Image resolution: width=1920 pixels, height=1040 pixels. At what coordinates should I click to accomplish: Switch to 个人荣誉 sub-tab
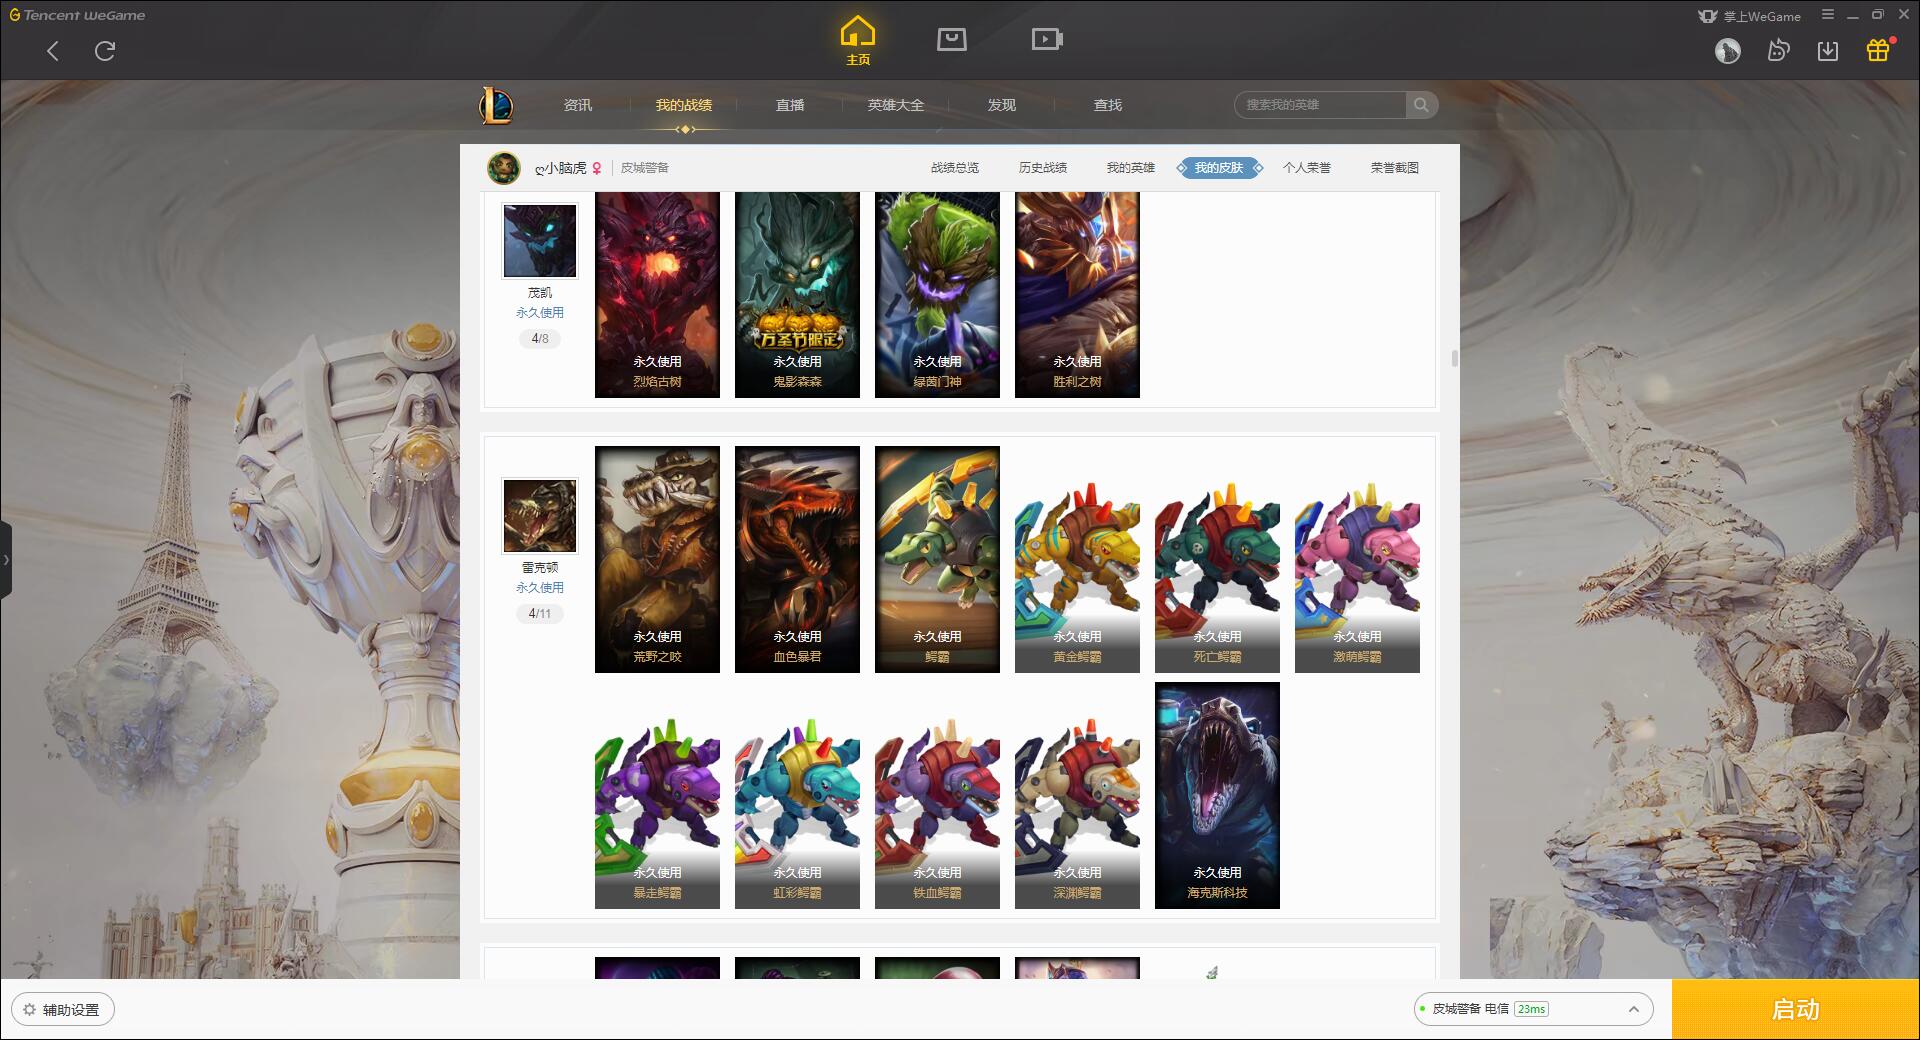[1307, 168]
